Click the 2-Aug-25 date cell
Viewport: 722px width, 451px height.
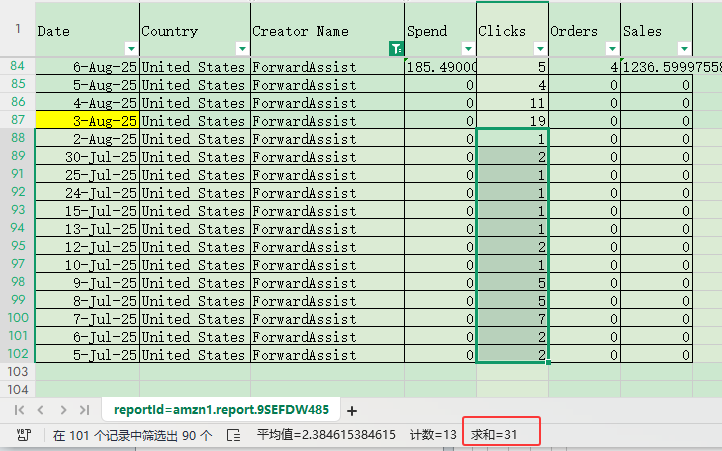pos(87,138)
